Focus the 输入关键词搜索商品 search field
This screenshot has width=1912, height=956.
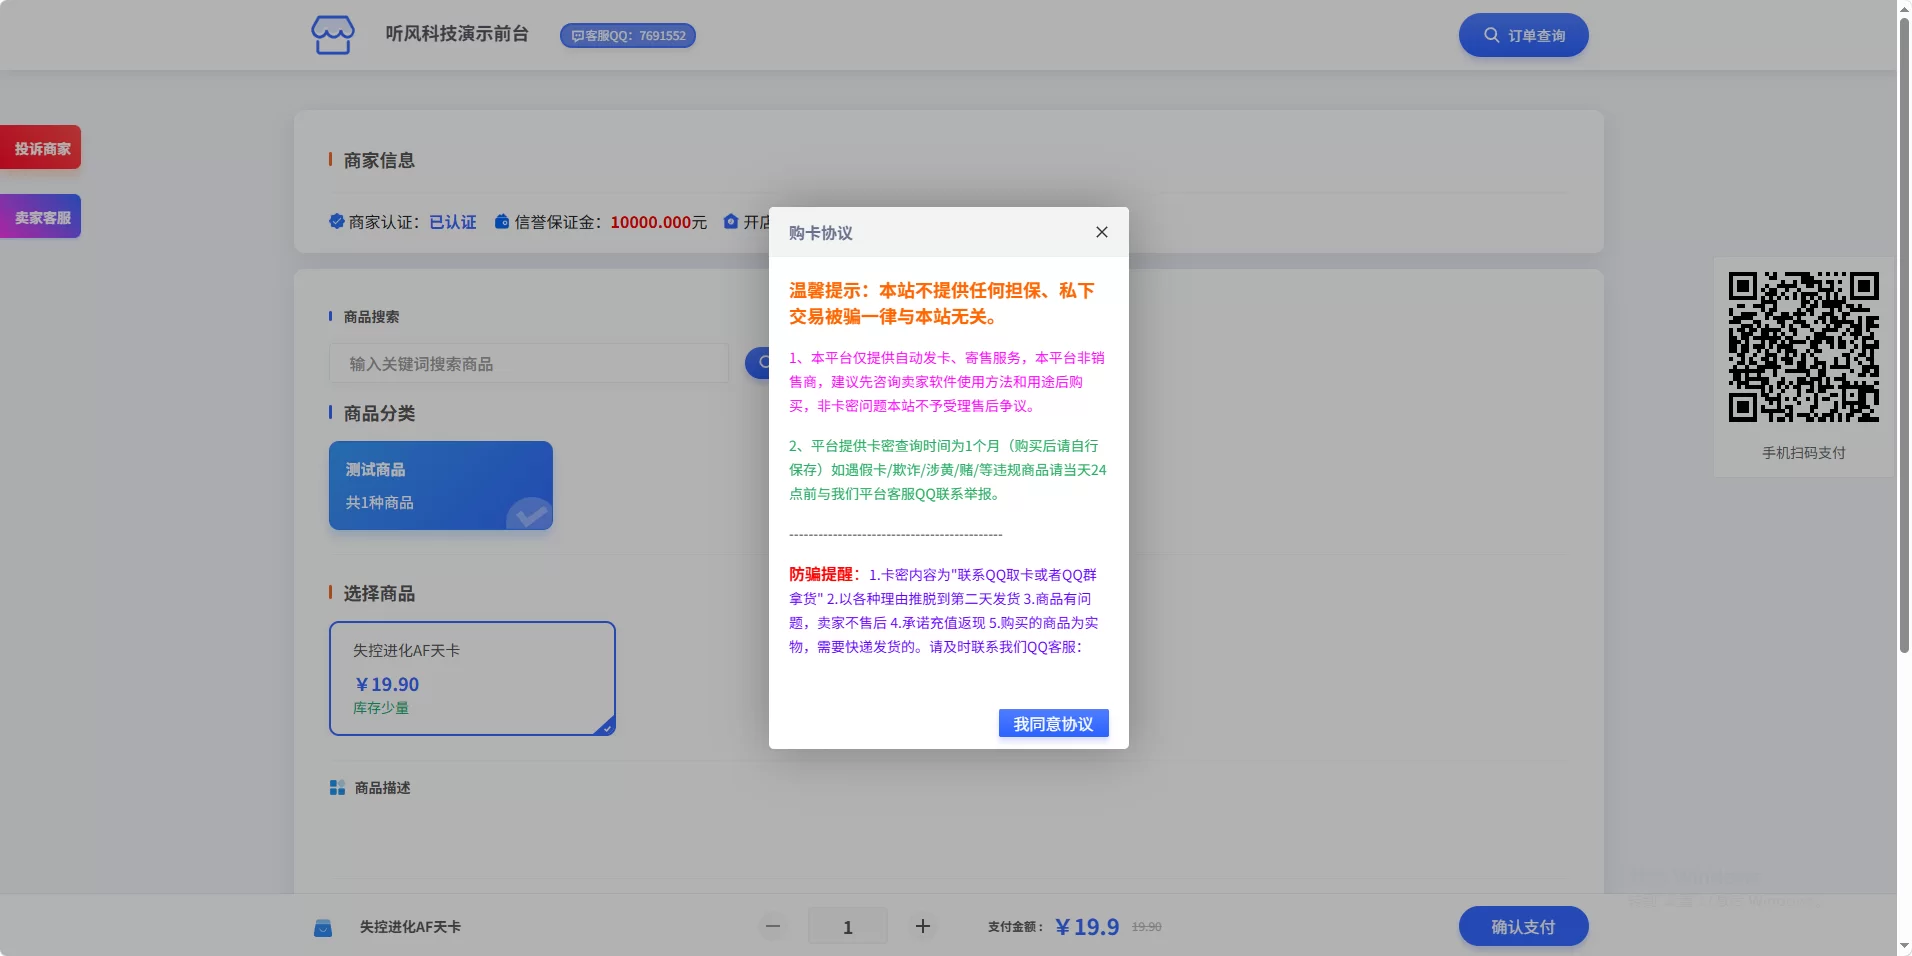point(529,363)
